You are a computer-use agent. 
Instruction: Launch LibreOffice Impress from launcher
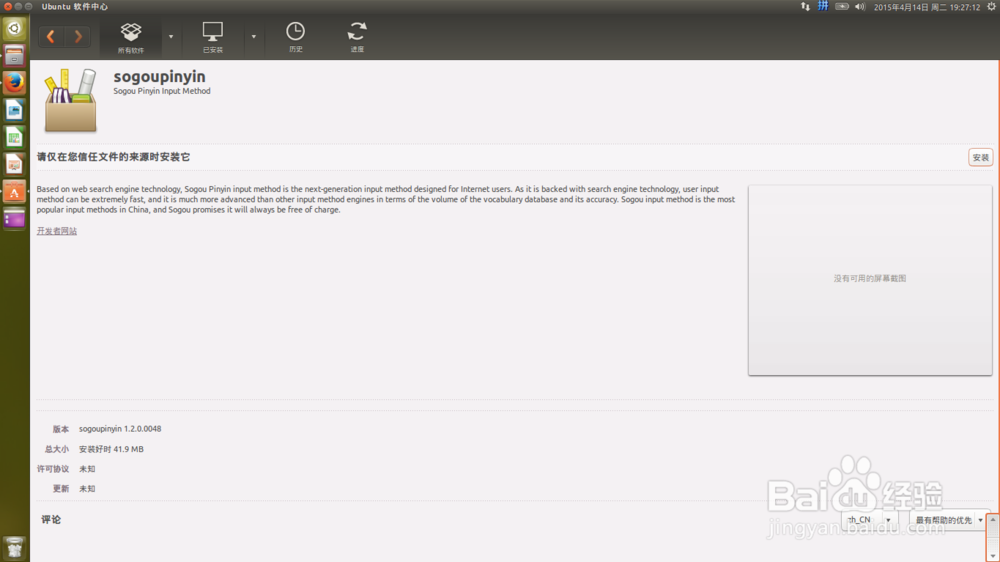14,165
